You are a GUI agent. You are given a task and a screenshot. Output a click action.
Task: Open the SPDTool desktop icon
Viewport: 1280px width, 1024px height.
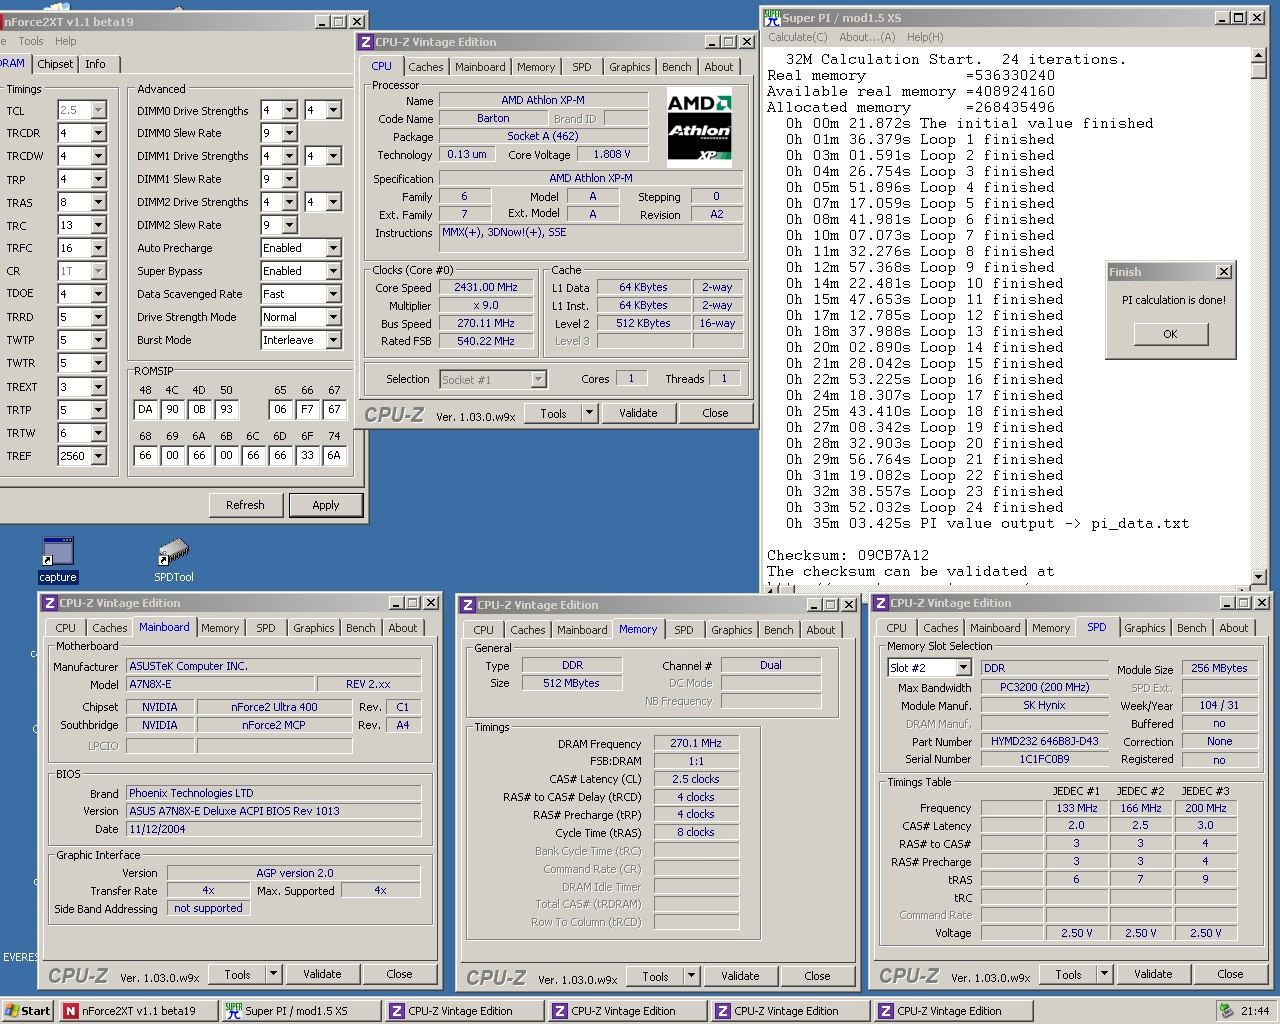[x=173, y=561]
